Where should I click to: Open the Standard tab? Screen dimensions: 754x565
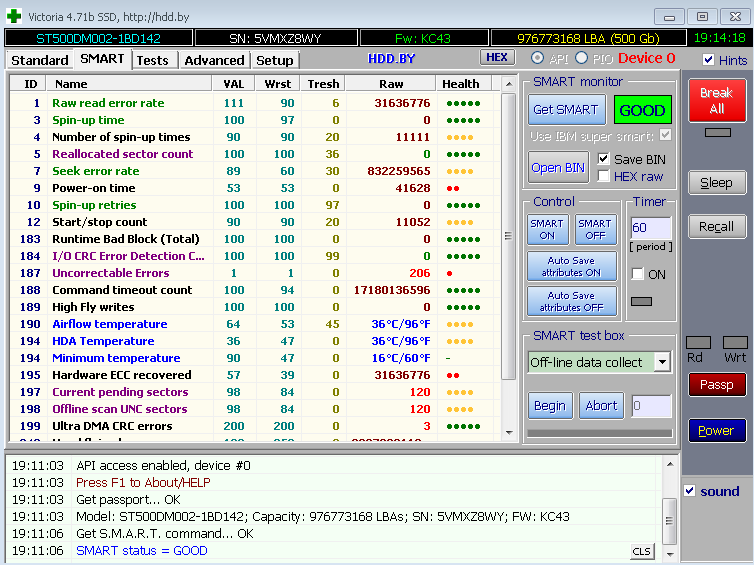[x=39, y=61]
